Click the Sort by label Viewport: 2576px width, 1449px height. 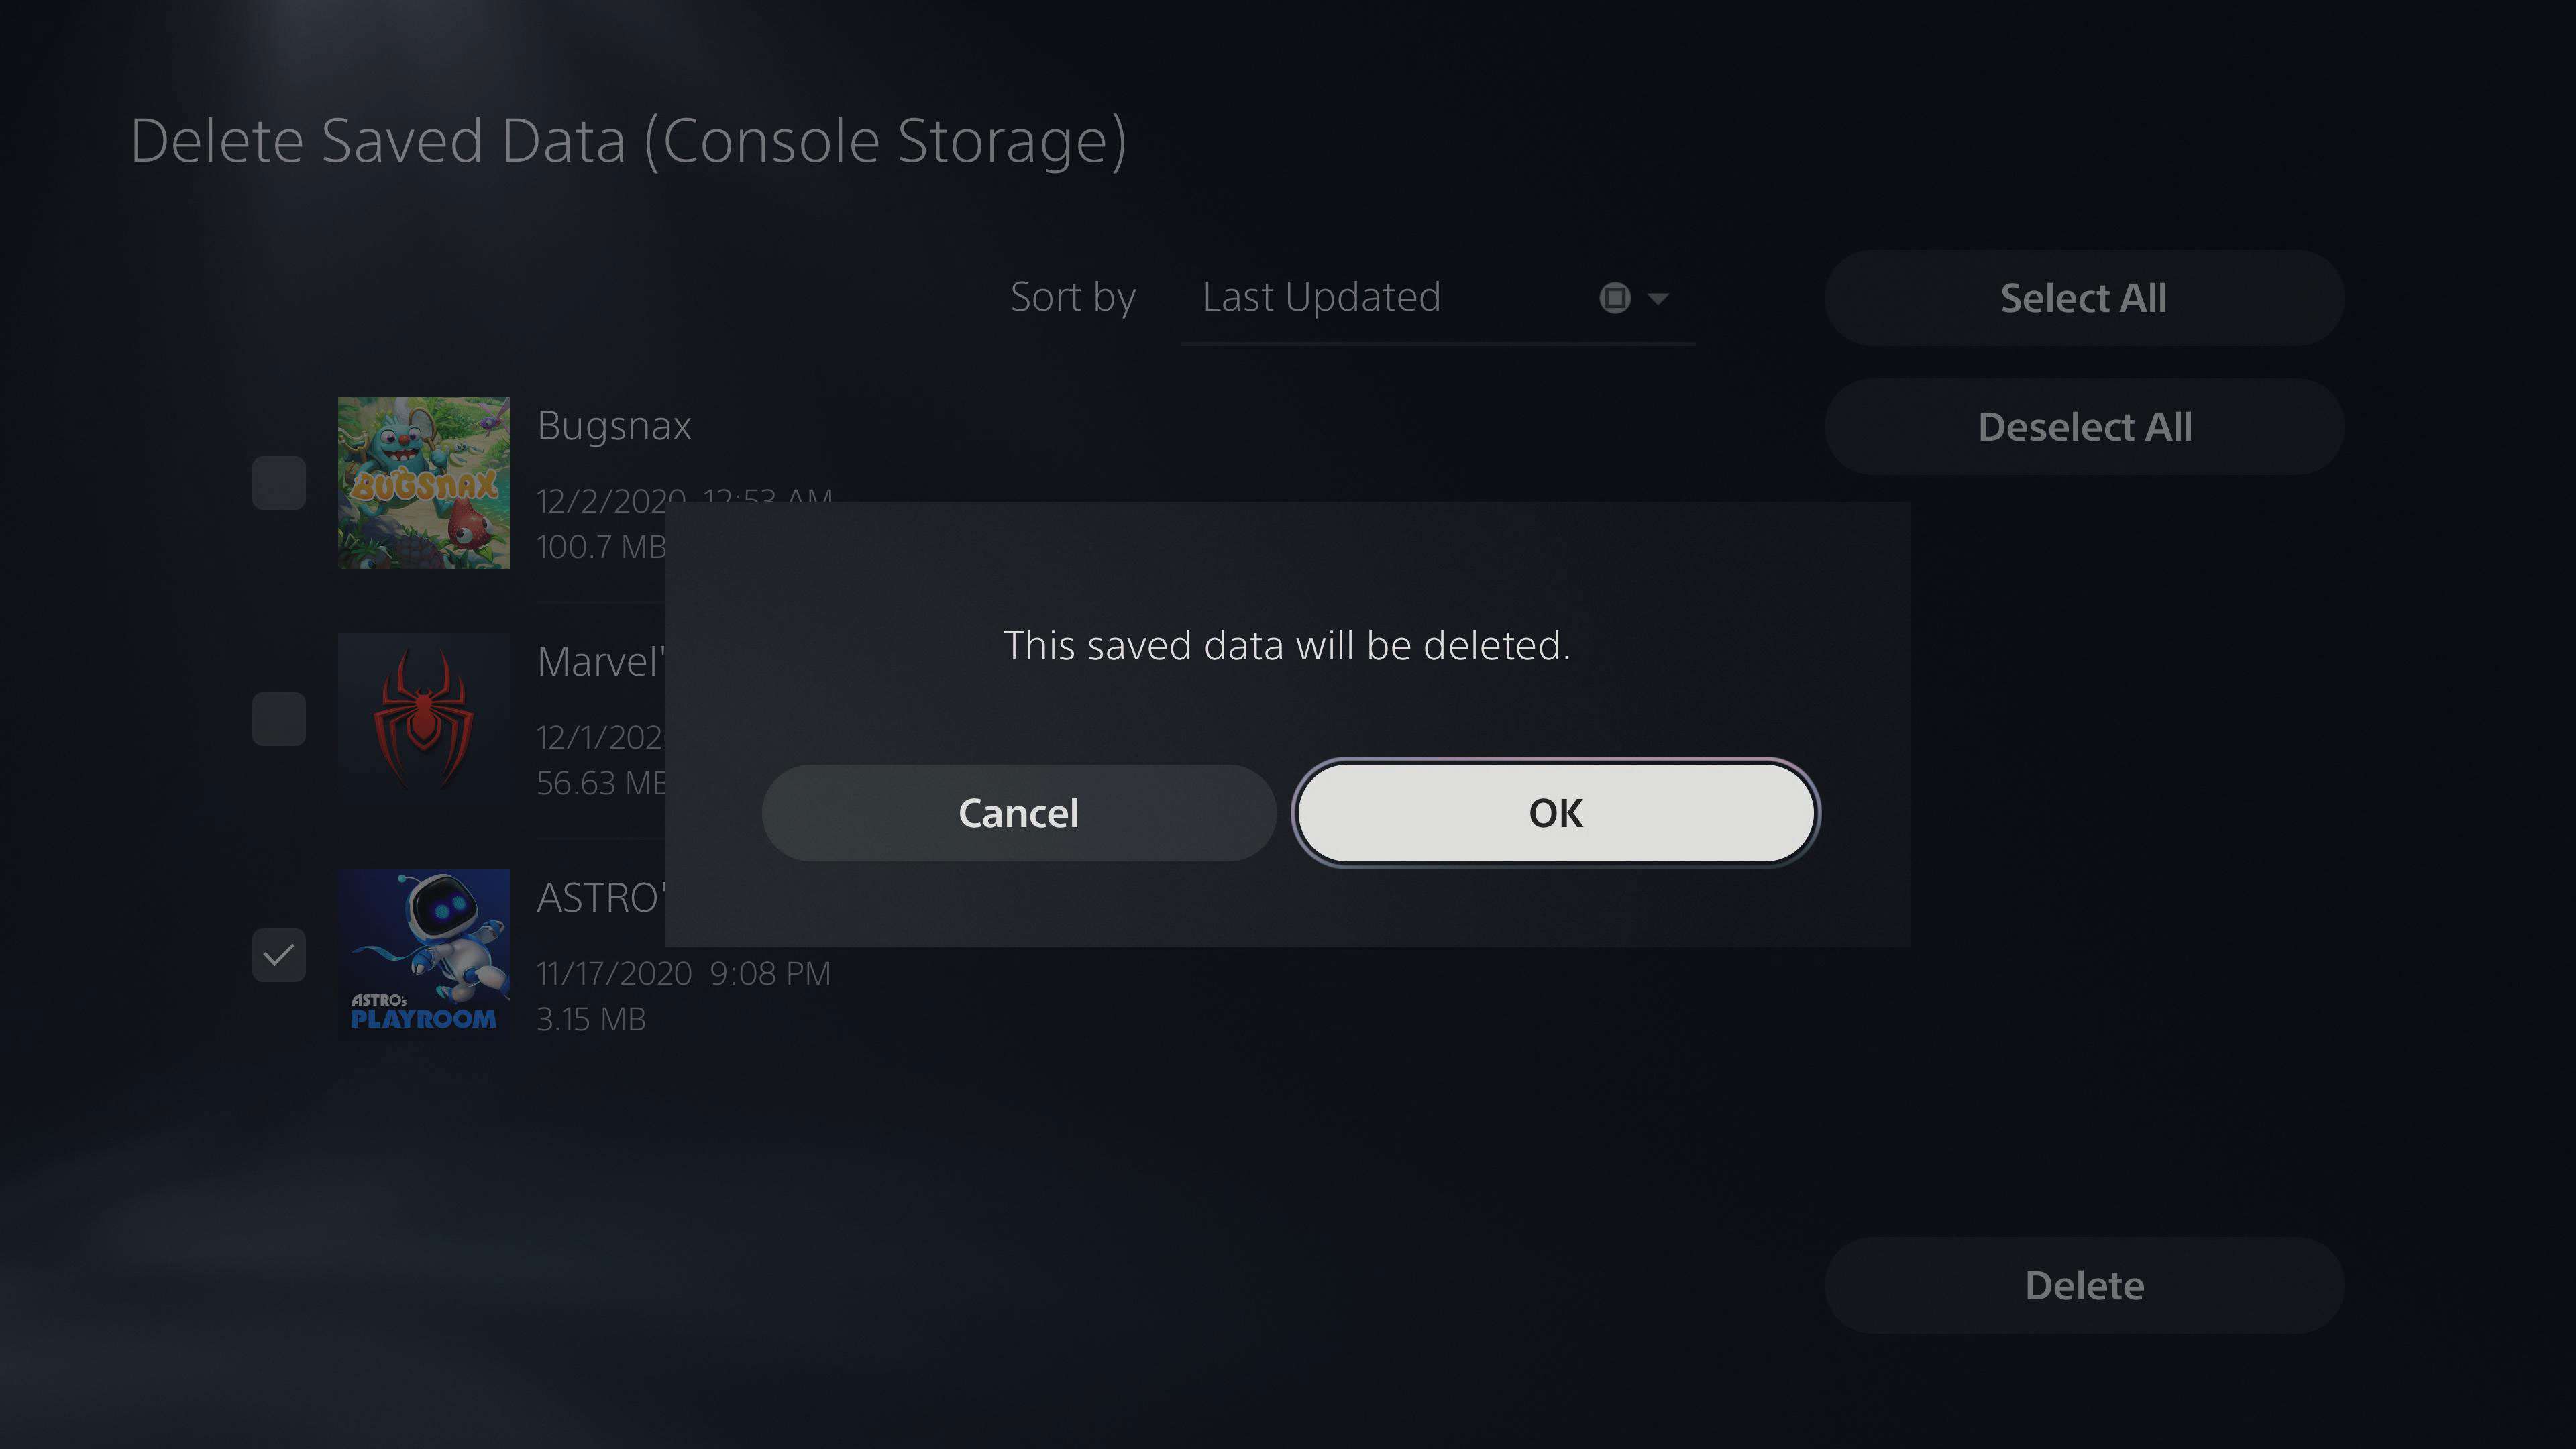tap(1072, 298)
